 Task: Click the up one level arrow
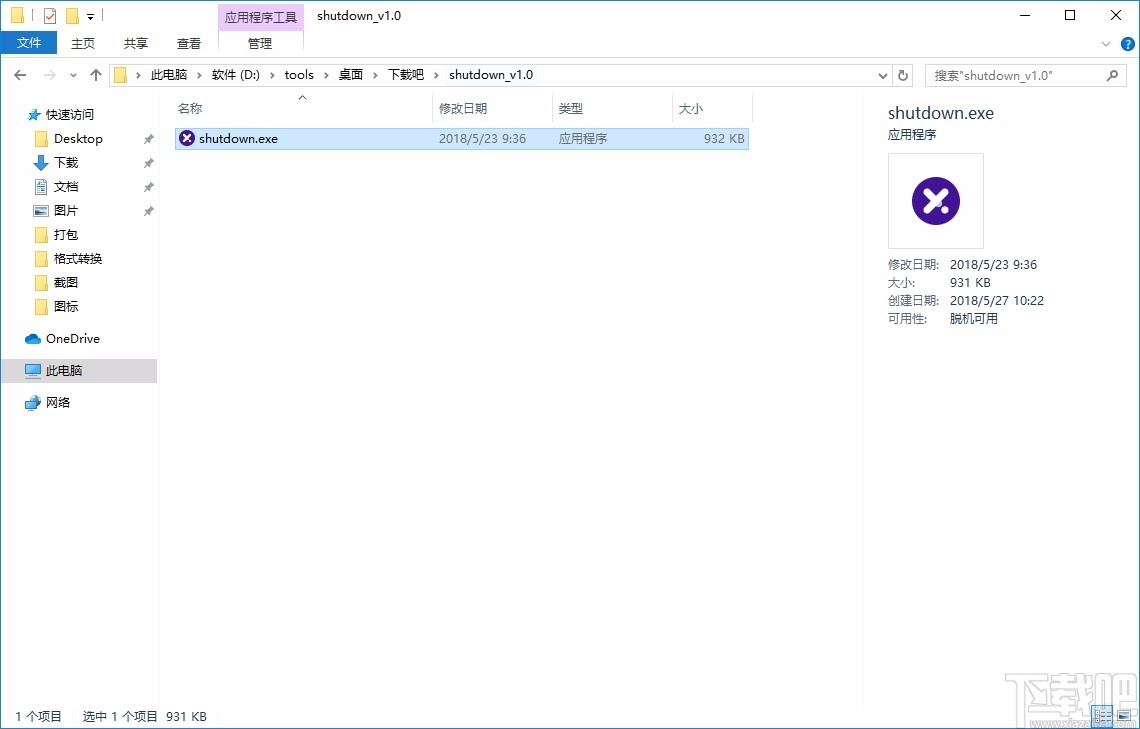(95, 74)
